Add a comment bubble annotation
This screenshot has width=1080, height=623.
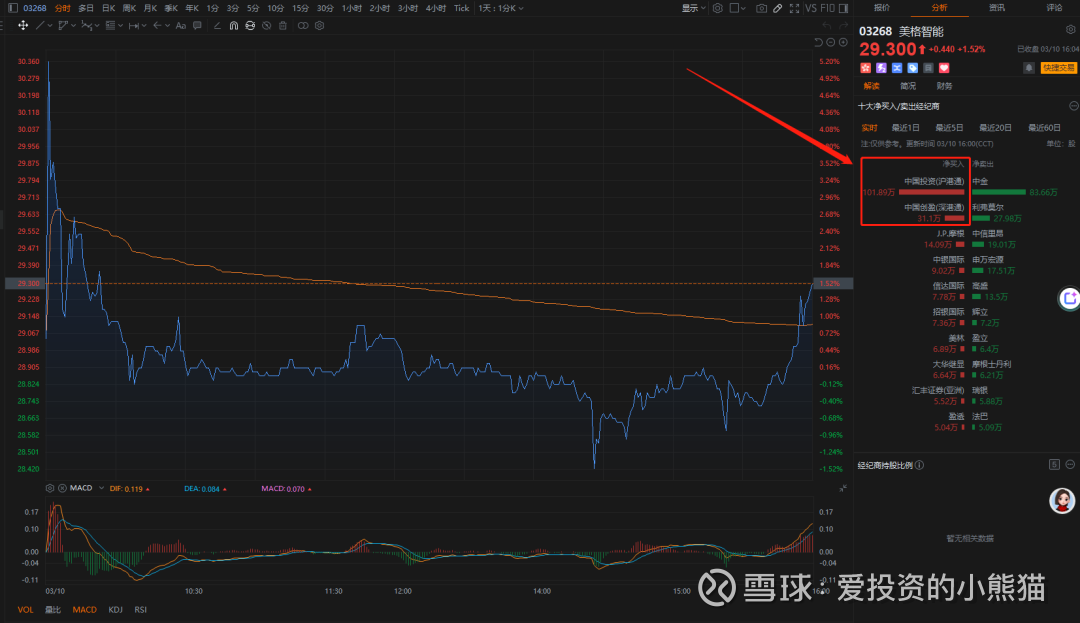[198, 25]
